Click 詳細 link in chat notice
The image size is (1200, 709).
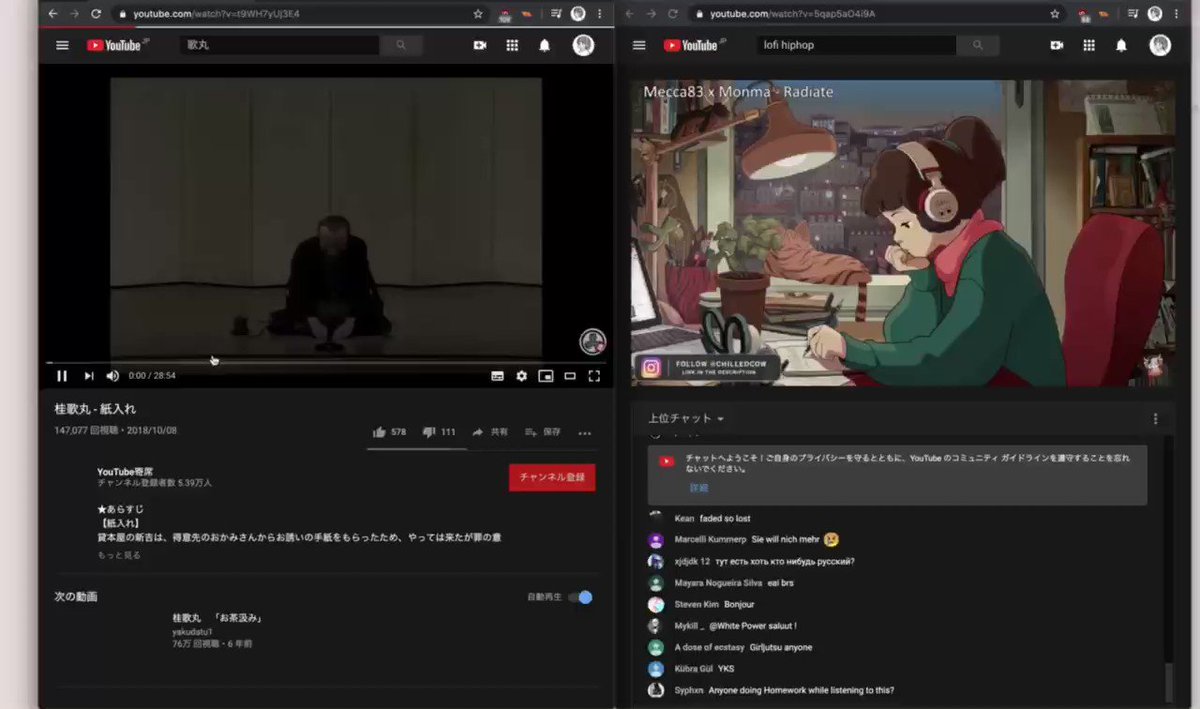698,488
